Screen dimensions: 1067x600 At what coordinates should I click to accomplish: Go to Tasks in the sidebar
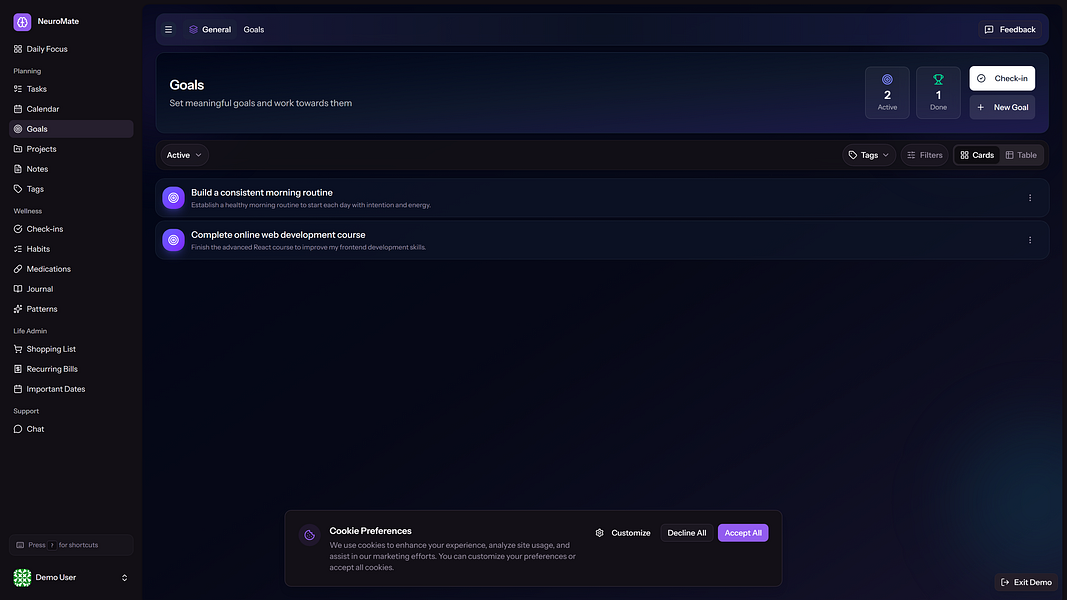(x=71, y=89)
